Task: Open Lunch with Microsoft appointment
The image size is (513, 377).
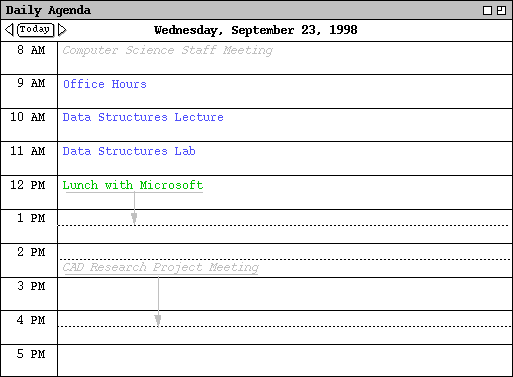Action: [x=133, y=185]
